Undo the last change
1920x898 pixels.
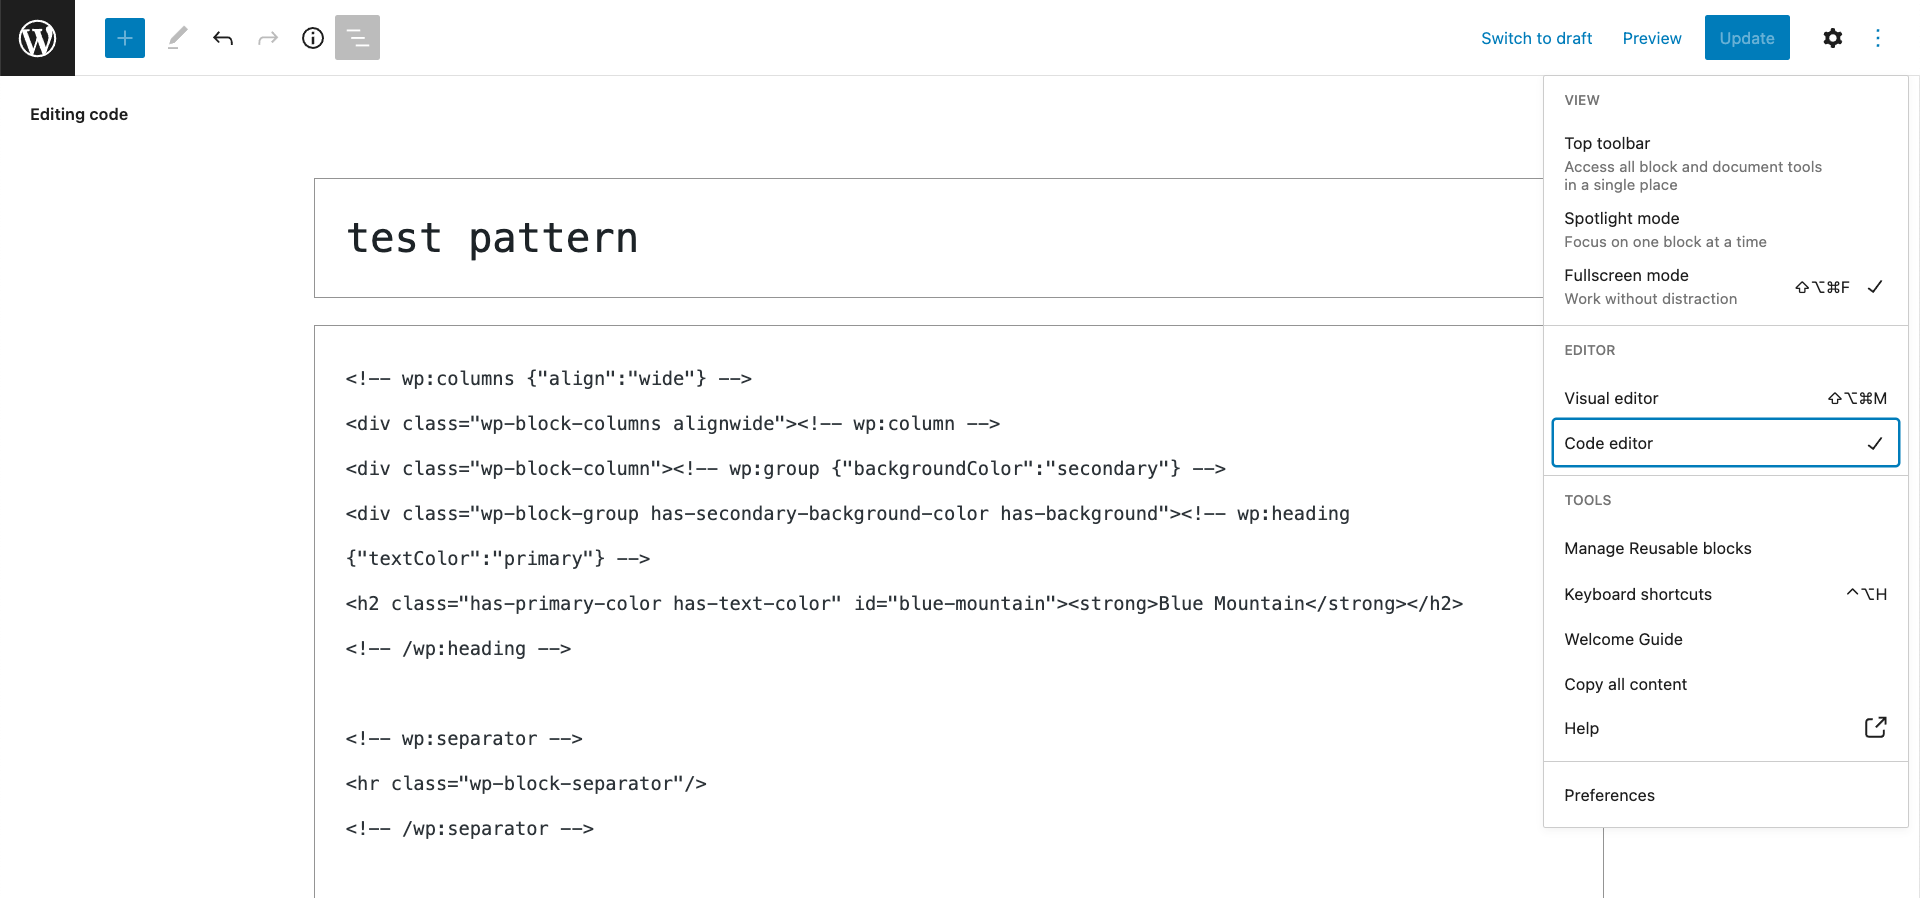pos(223,38)
